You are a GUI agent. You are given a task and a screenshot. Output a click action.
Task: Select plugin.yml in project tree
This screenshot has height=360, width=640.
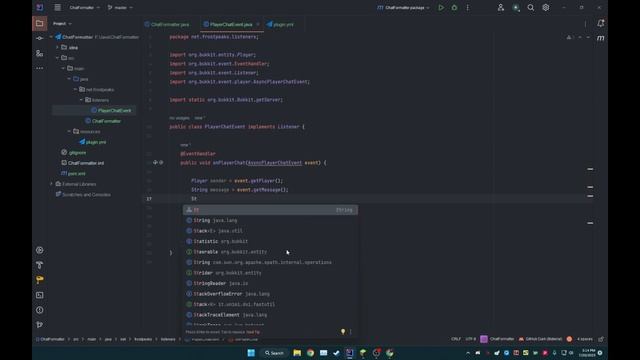point(93,142)
